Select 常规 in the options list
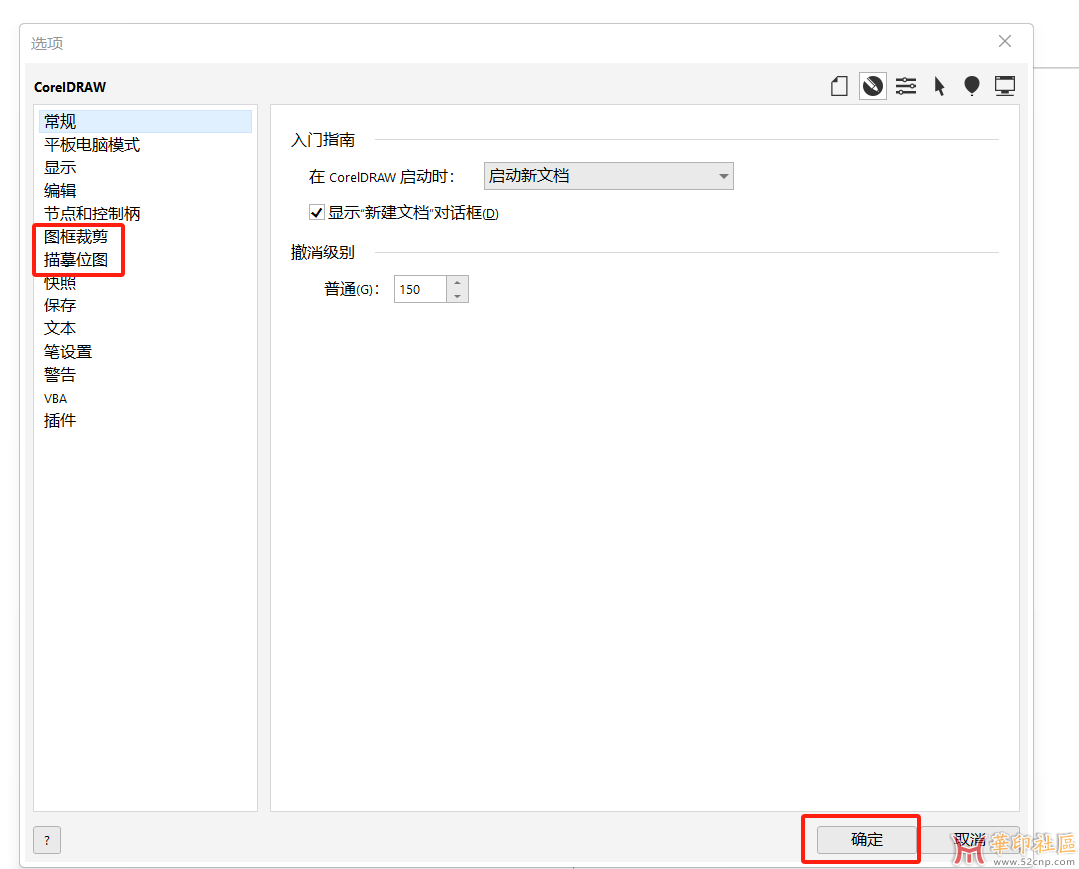 145,122
